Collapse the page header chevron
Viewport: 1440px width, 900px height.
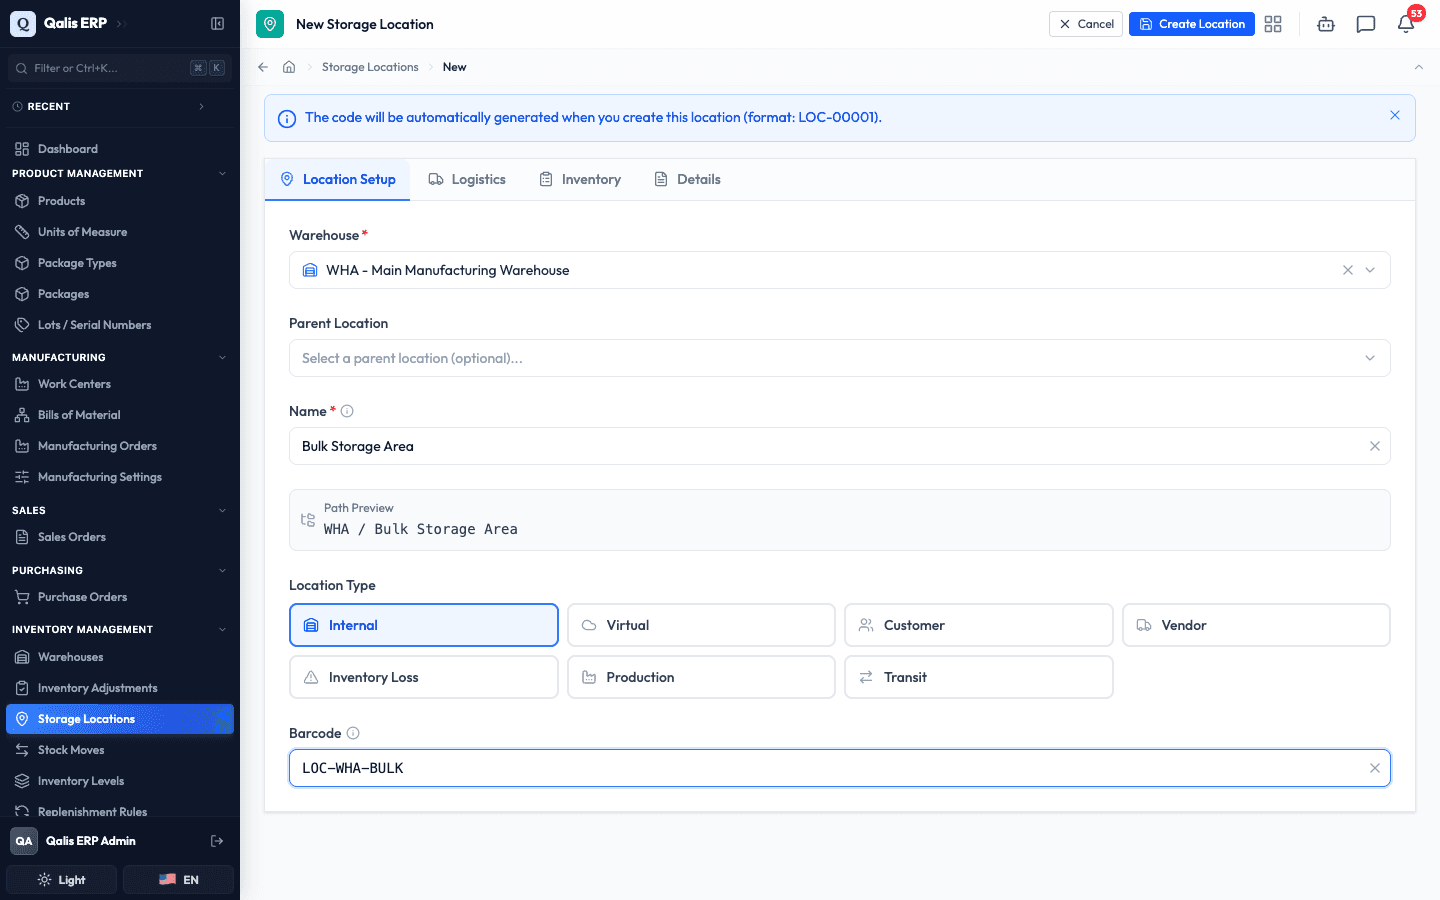pyautogui.click(x=1419, y=67)
